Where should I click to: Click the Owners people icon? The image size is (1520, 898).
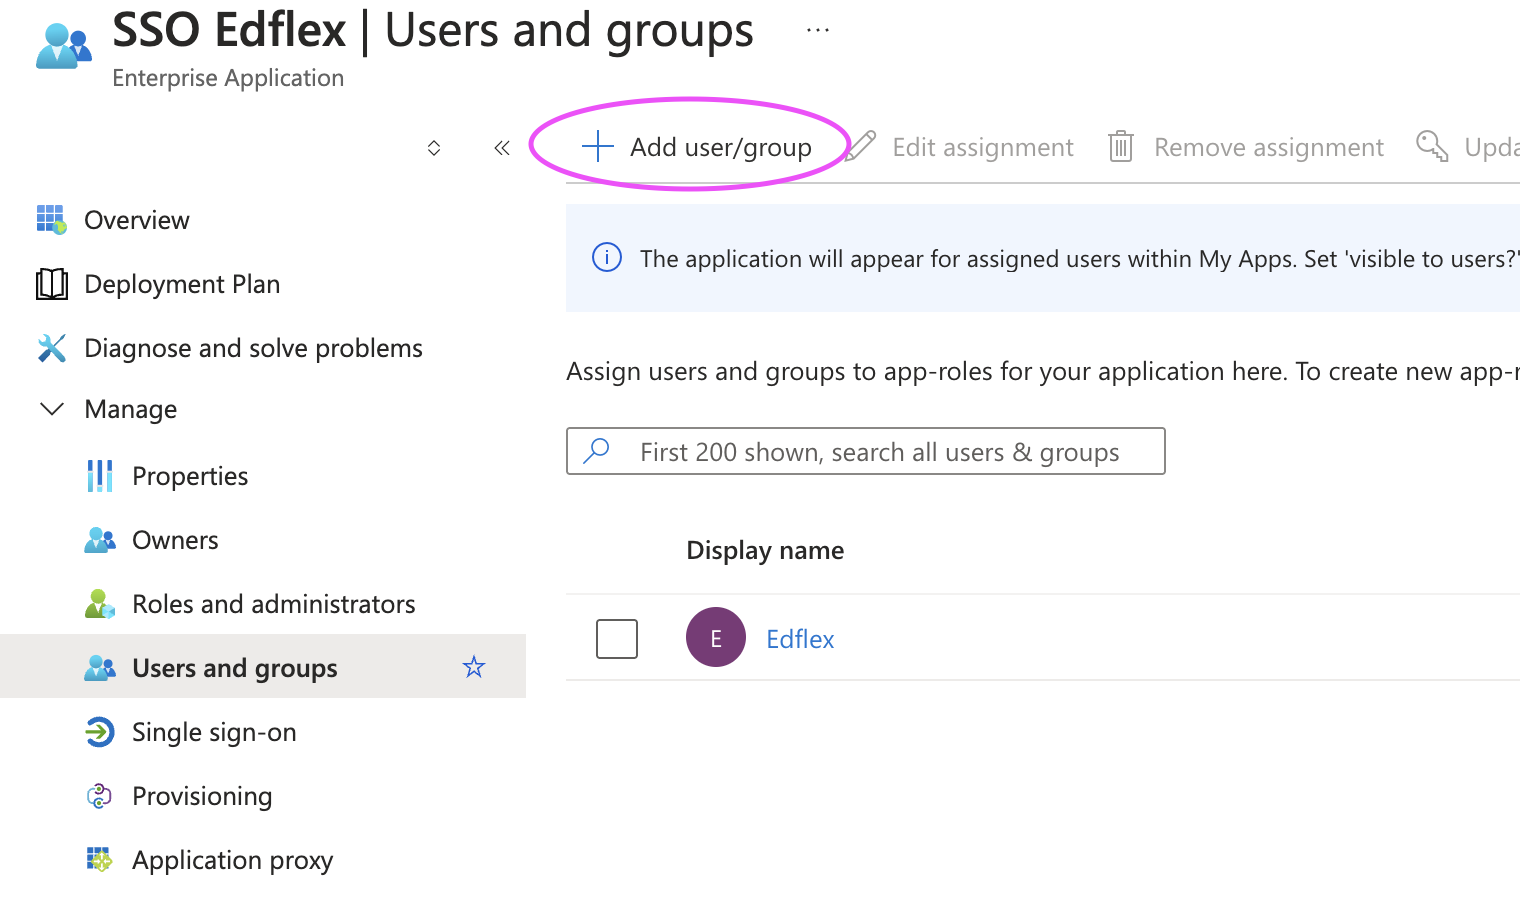point(99,540)
